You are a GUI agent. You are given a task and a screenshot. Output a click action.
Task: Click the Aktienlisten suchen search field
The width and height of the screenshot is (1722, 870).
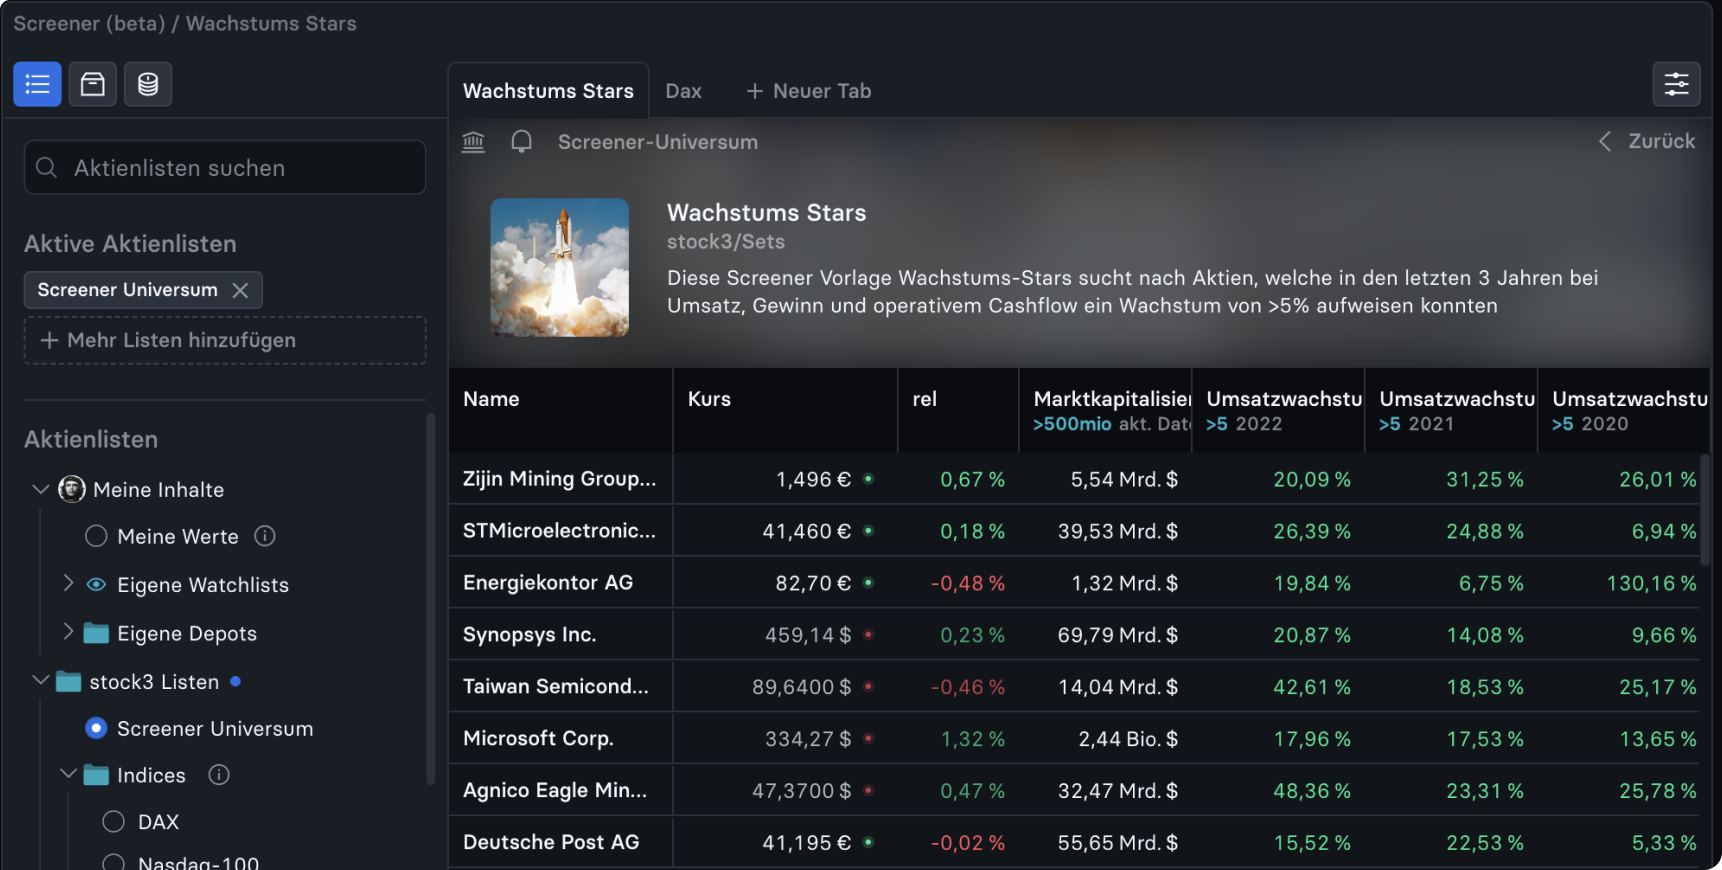225,167
